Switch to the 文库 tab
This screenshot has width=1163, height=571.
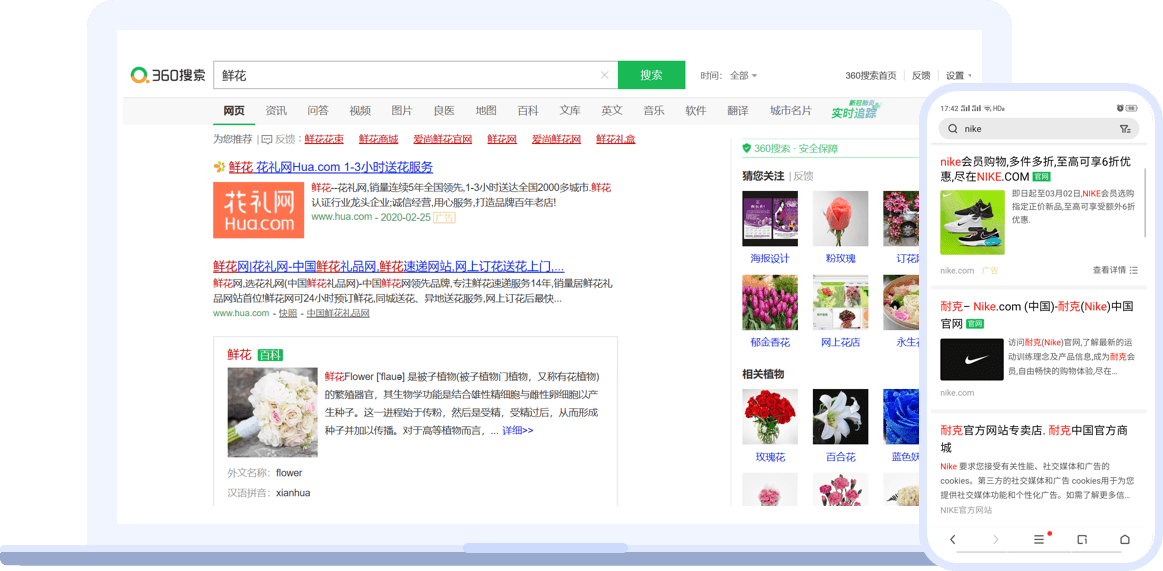pos(570,110)
